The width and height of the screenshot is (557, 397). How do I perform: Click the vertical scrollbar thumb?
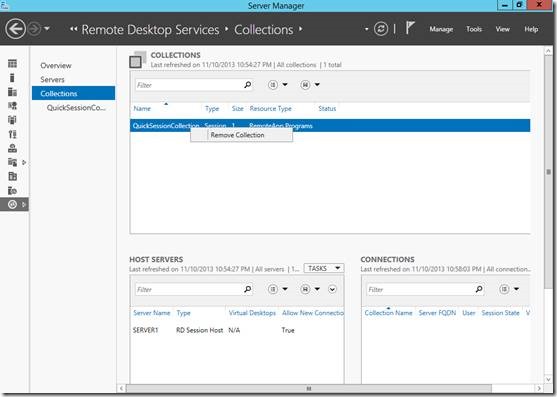[548, 172]
